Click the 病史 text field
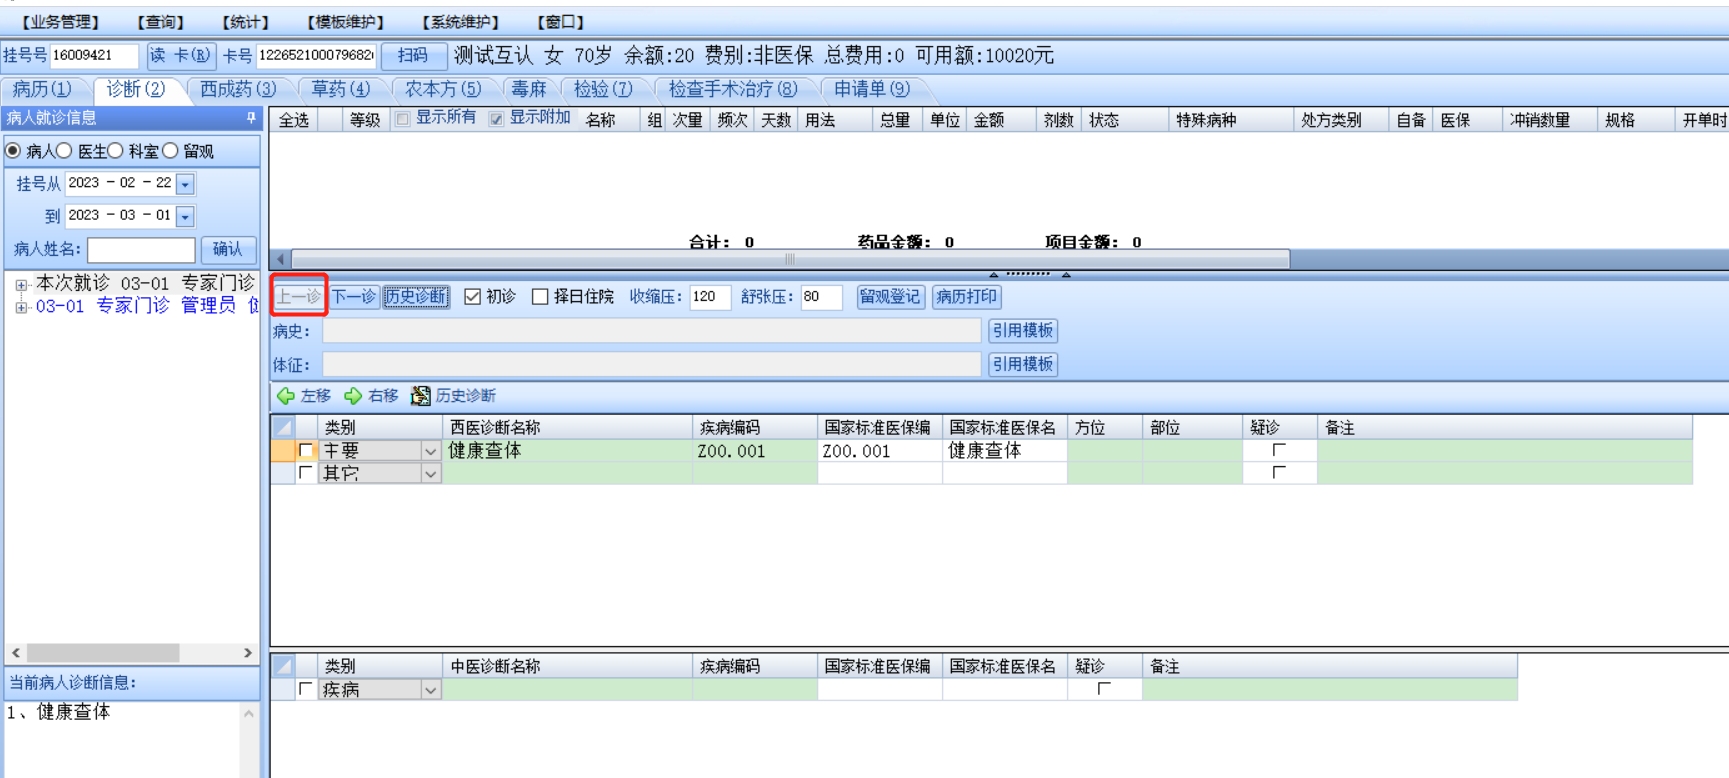The image size is (1729, 778). coord(652,331)
